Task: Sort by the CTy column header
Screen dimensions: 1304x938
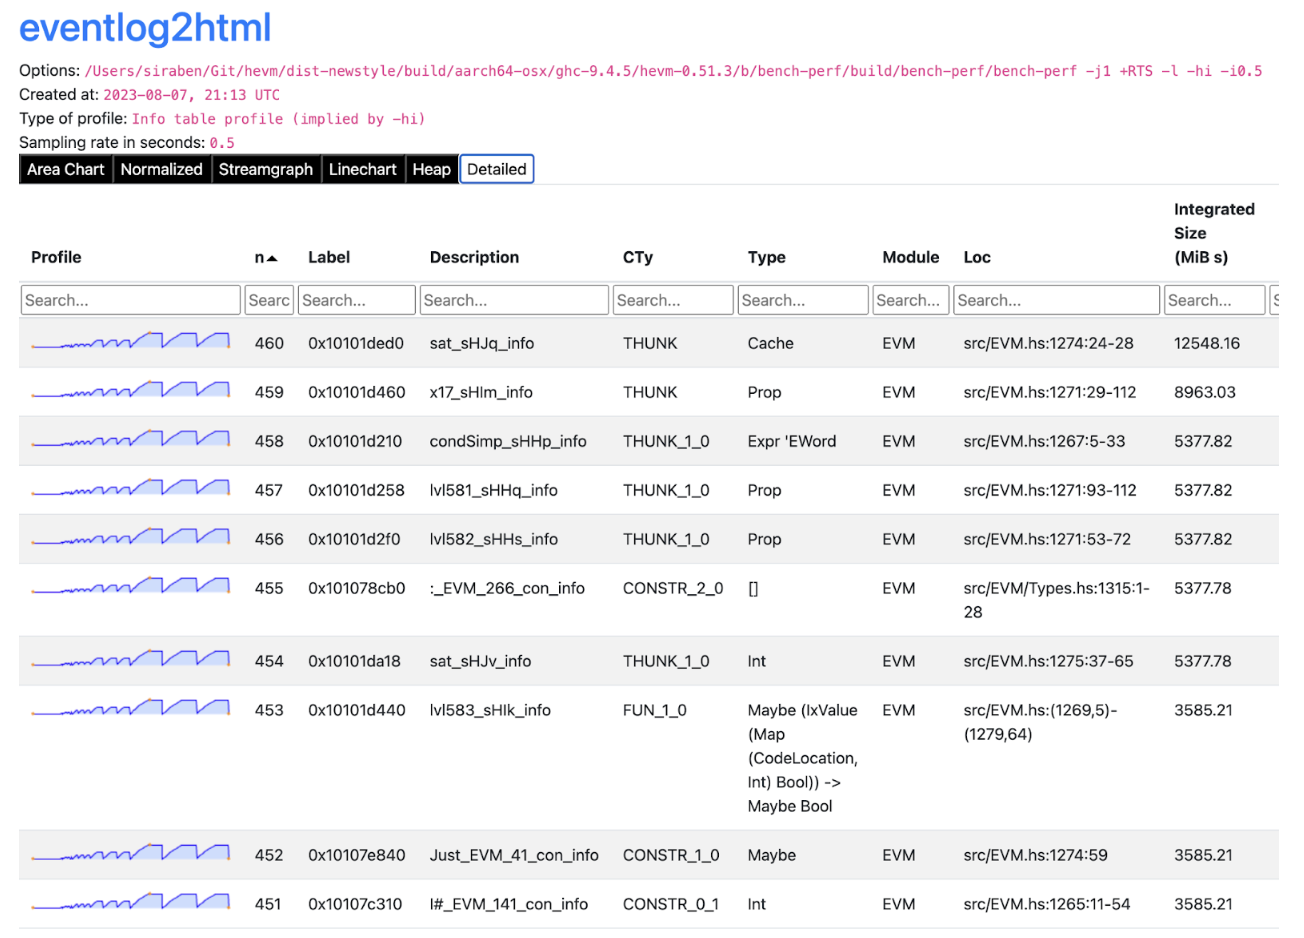Action: pyautogui.click(x=637, y=257)
